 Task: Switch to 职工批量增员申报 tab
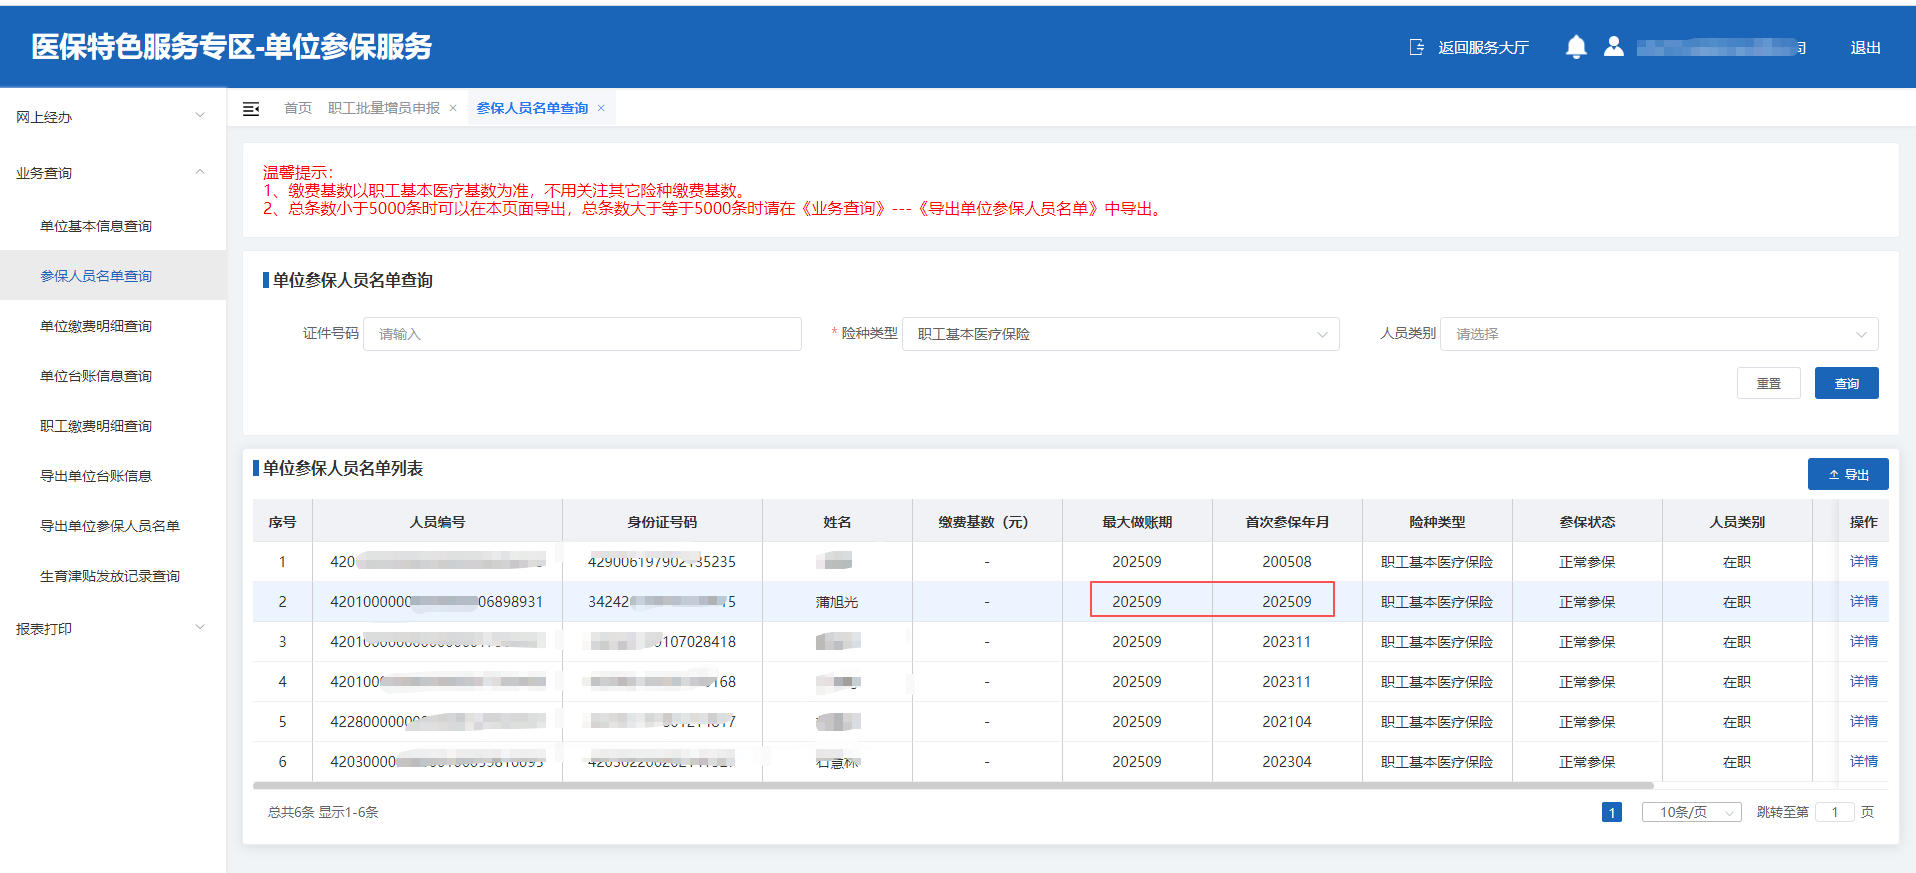point(384,108)
